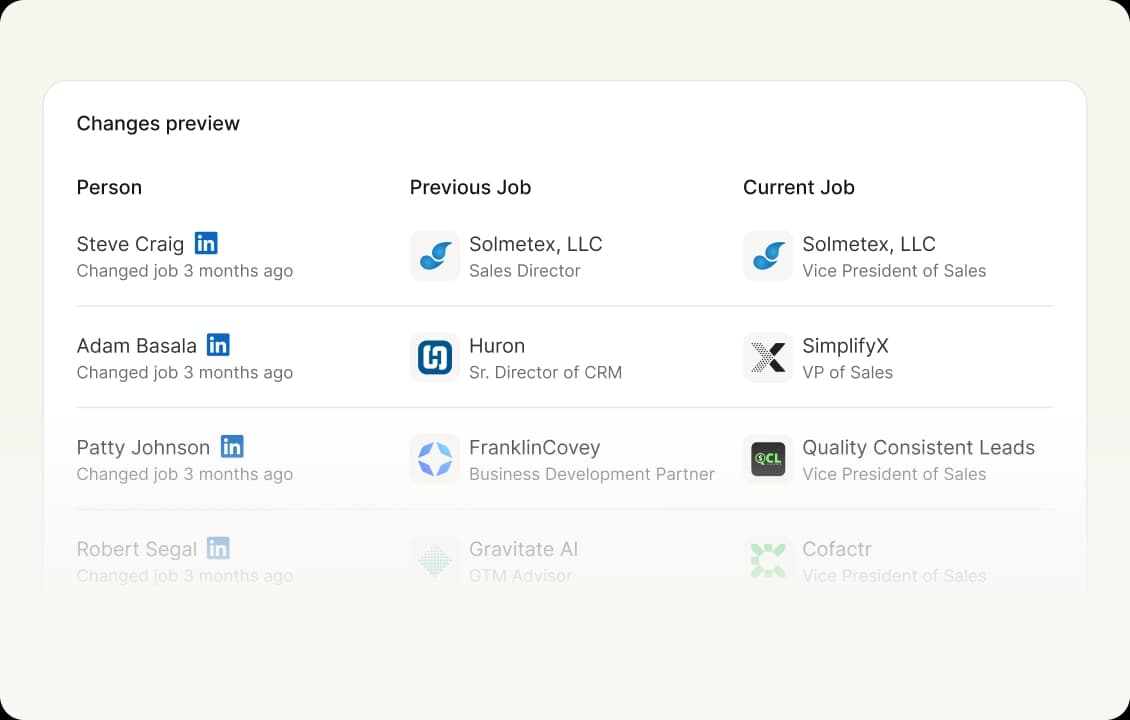Image resolution: width=1130 pixels, height=720 pixels.
Task: Select the Patty Johnson person name
Action: point(143,448)
